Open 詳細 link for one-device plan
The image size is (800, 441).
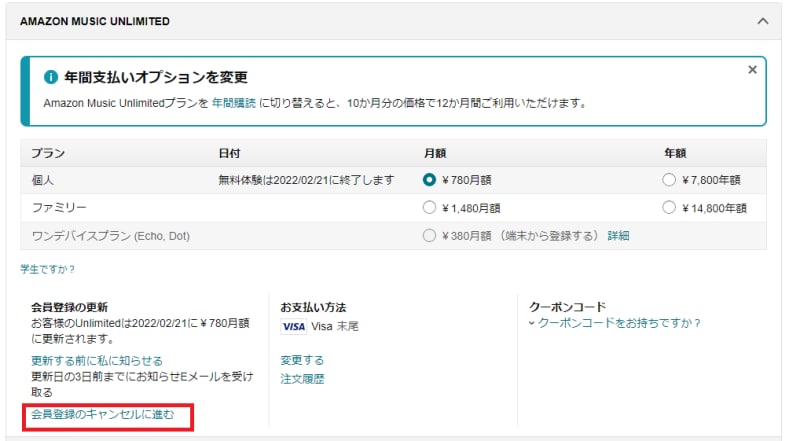[619, 236]
